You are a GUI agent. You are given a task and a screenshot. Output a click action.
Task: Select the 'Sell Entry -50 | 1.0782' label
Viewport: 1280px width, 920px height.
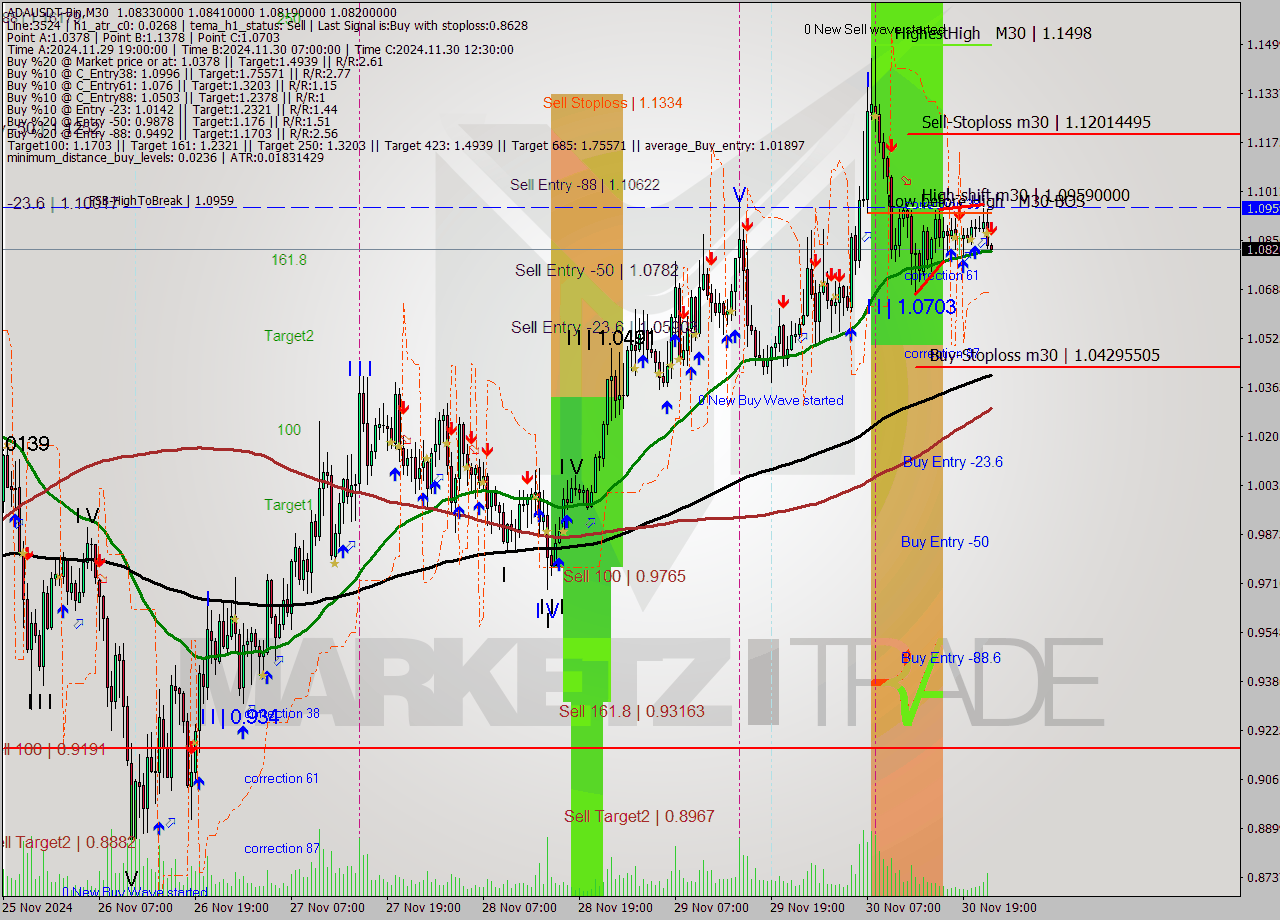coord(597,270)
